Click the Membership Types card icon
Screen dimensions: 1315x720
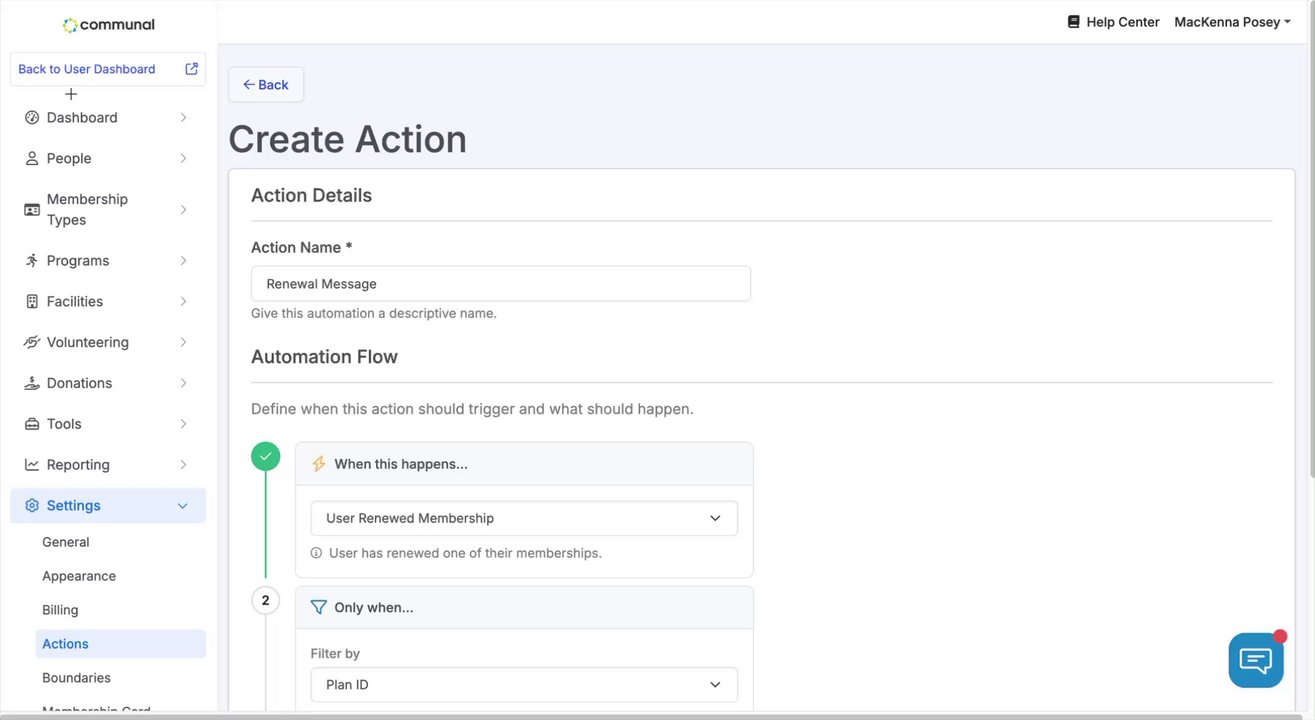point(32,210)
